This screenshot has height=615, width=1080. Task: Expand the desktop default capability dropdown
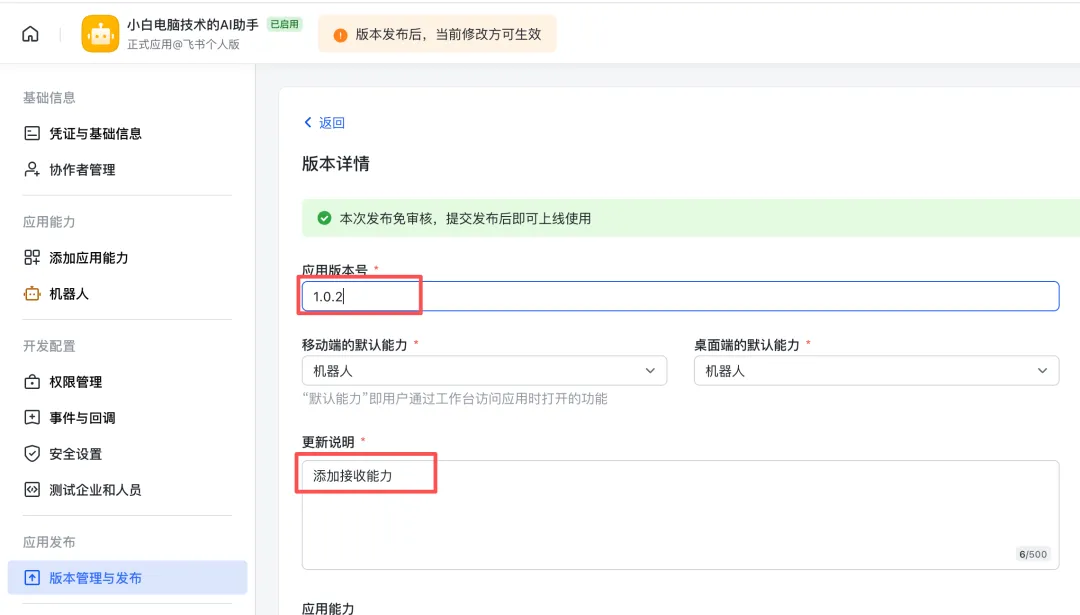click(876, 371)
